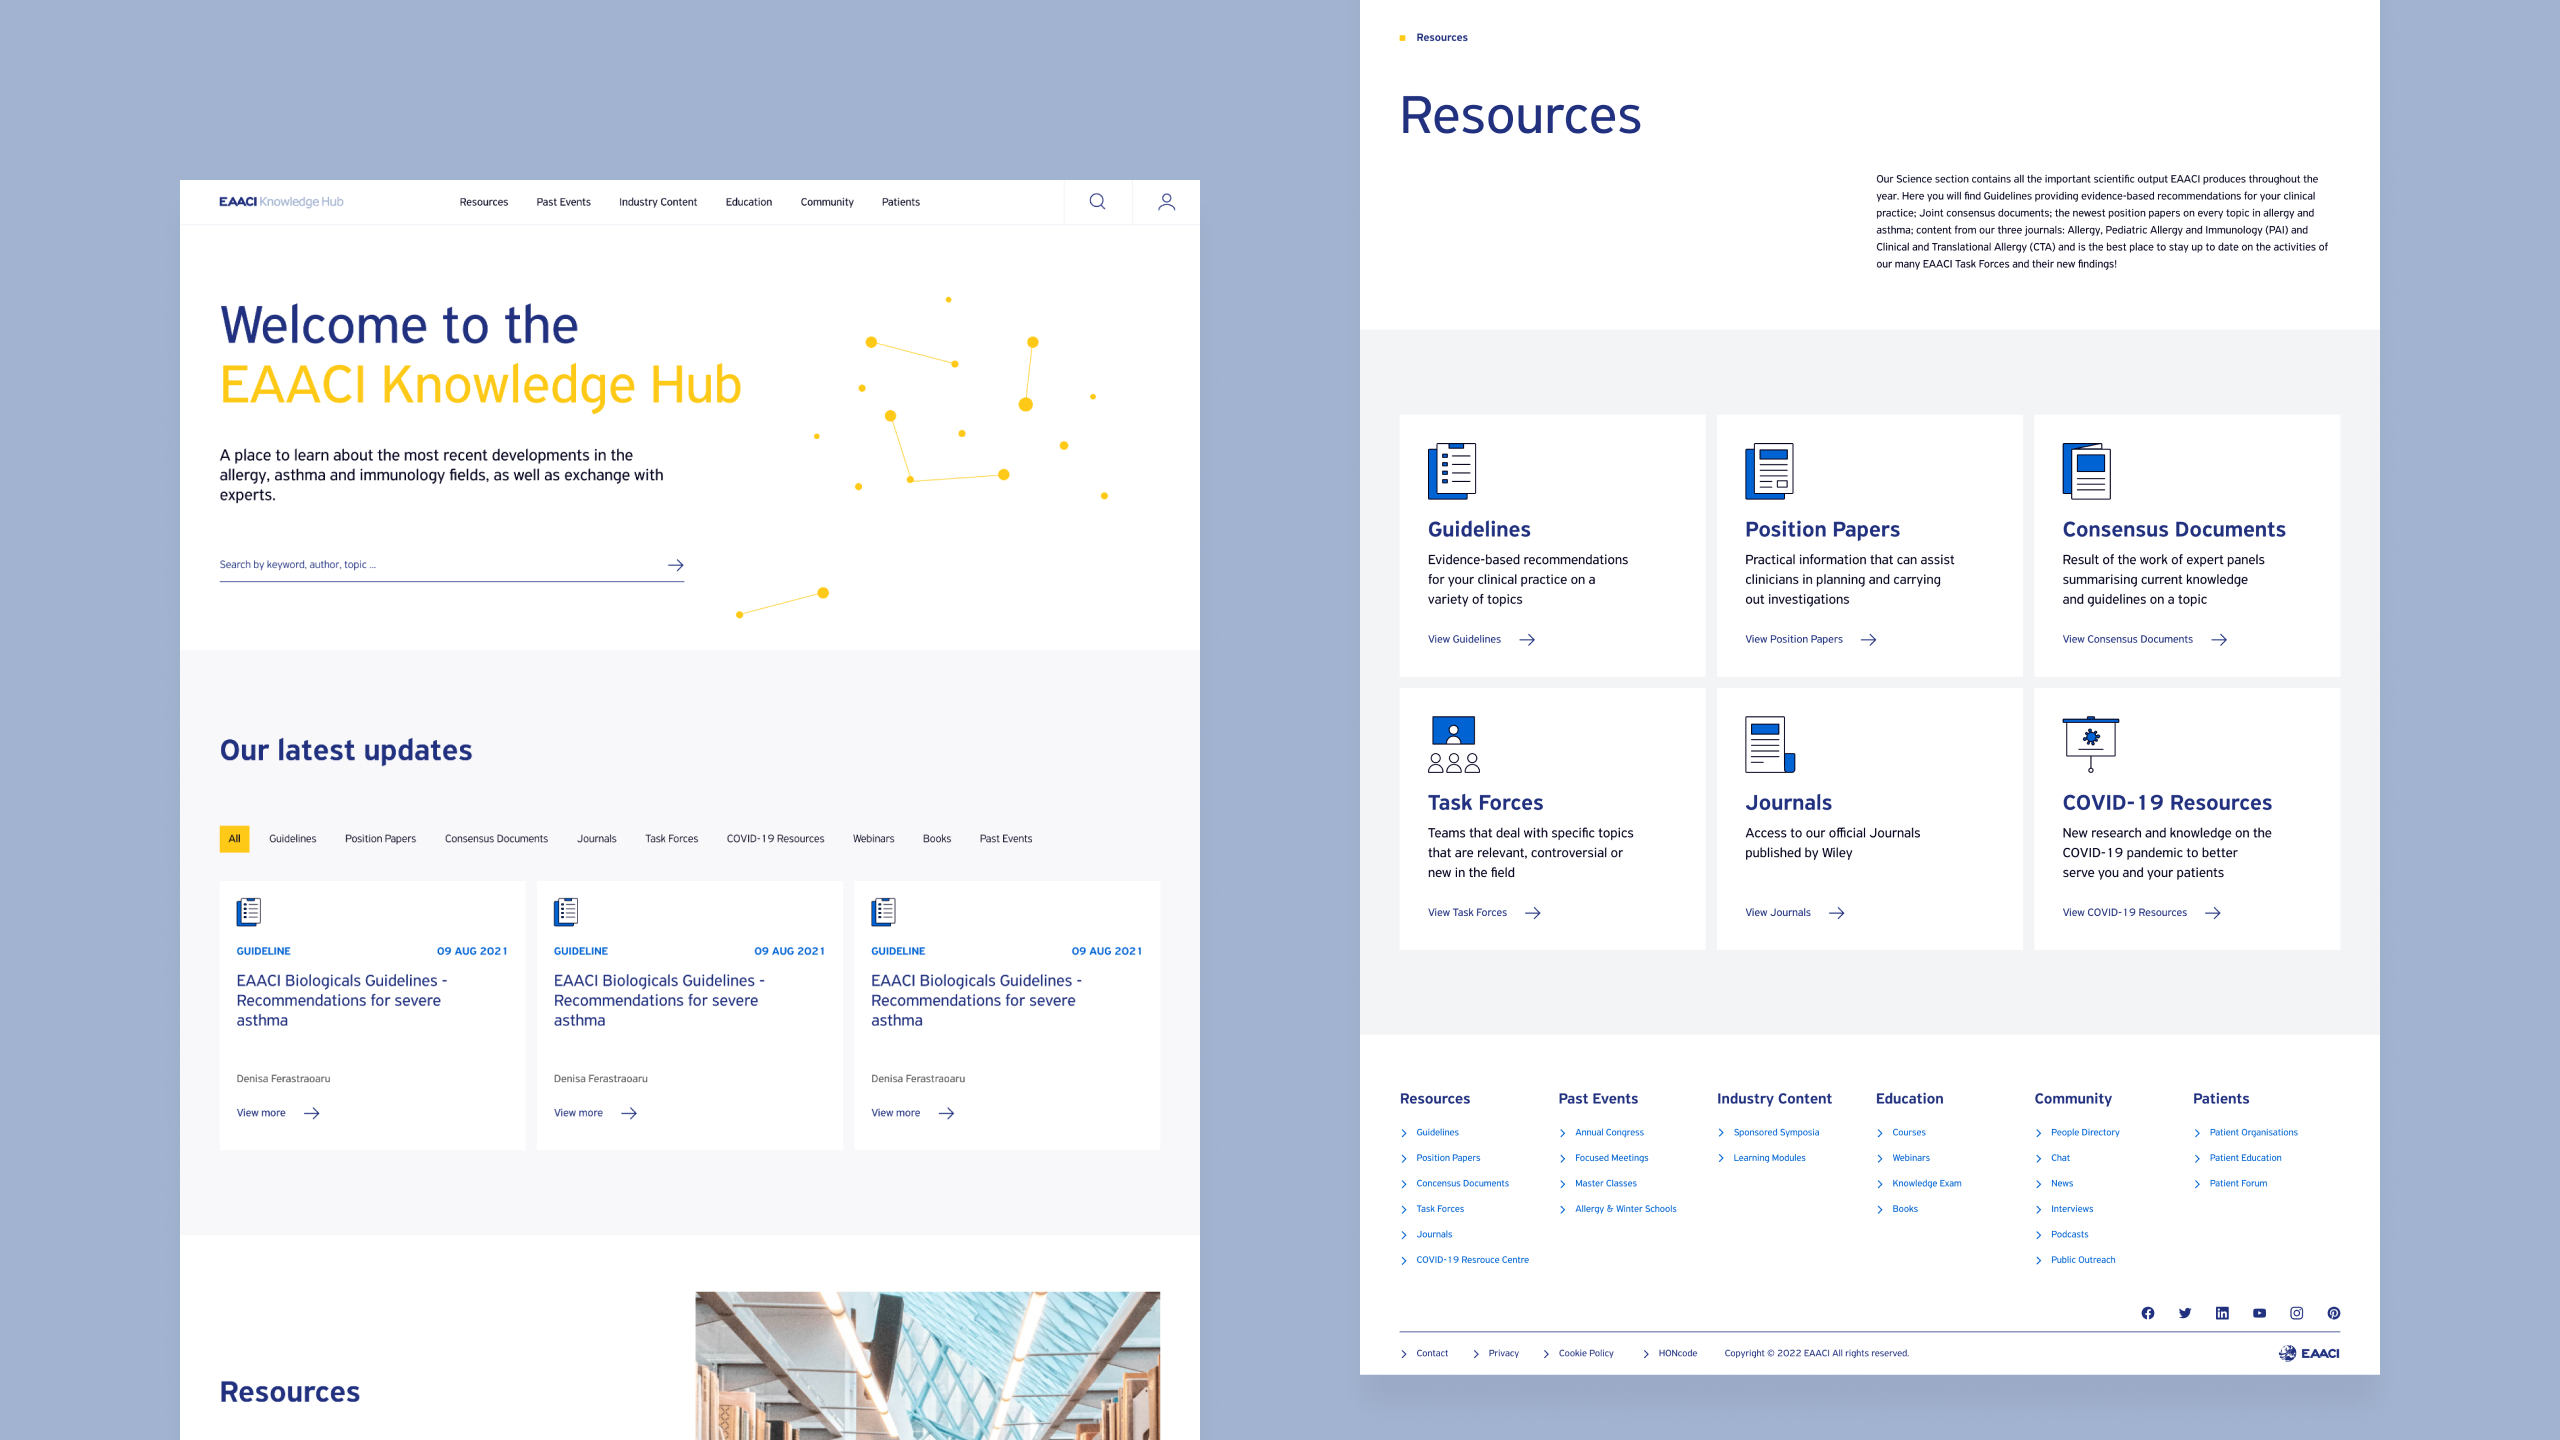Click the COVID-19 Resources presentation icon
This screenshot has height=1440, width=2560.
2089,742
